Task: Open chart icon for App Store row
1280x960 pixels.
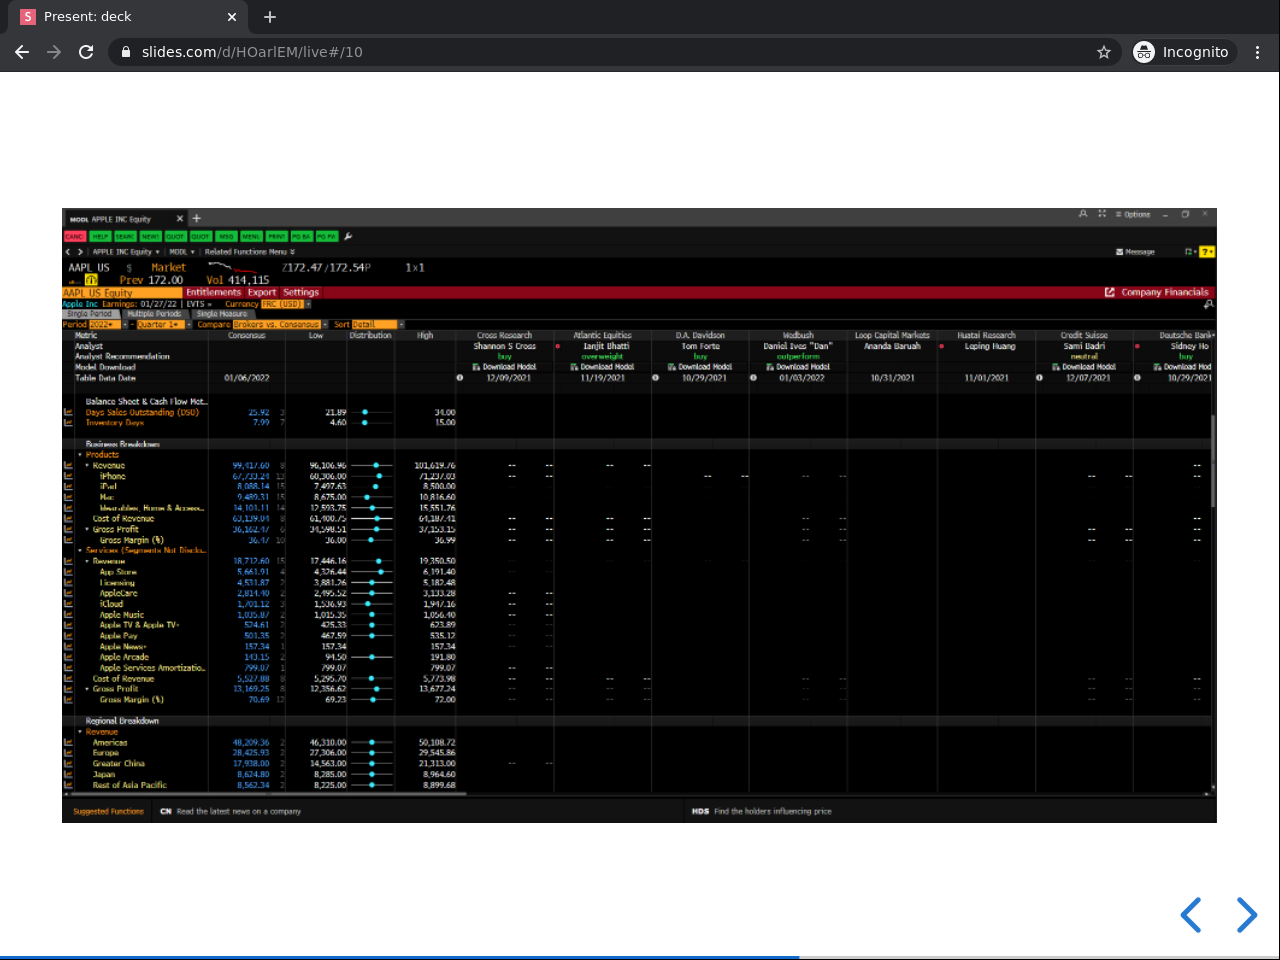Action: tap(68, 572)
